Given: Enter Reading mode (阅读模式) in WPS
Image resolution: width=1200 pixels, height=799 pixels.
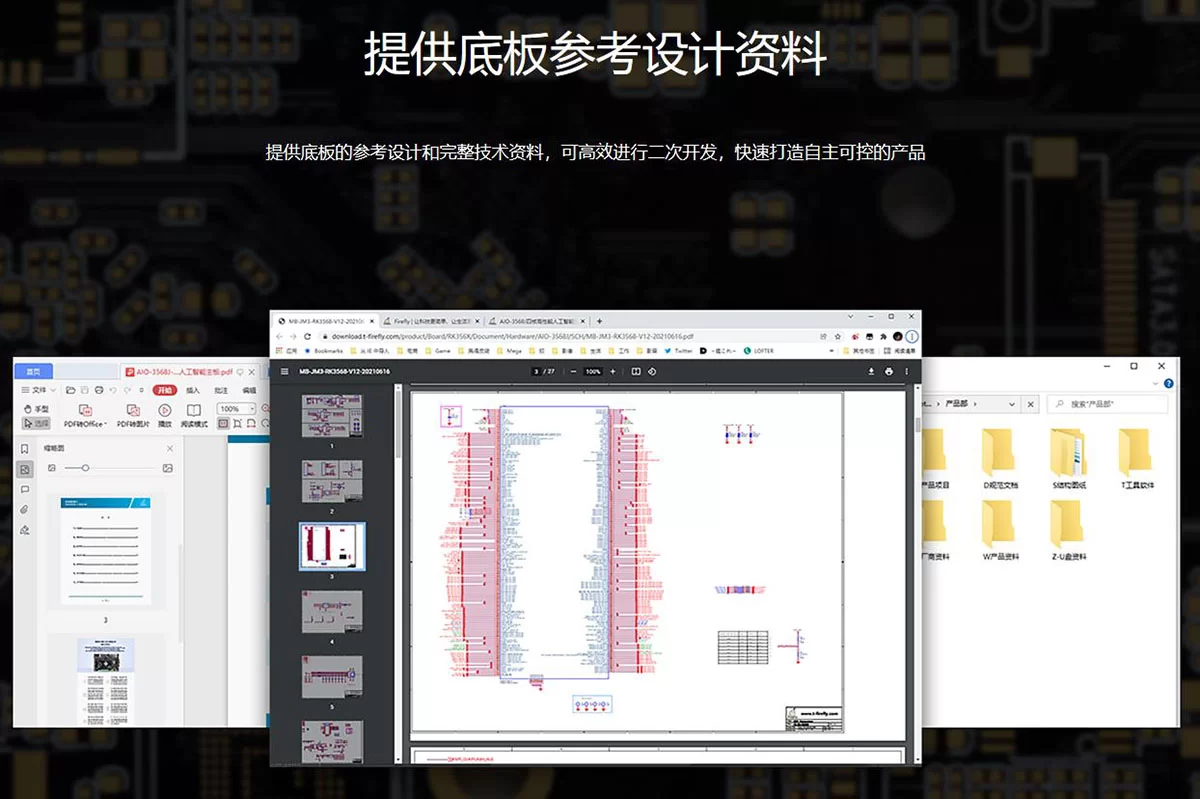Looking at the screenshot, I should pyautogui.click(x=194, y=416).
